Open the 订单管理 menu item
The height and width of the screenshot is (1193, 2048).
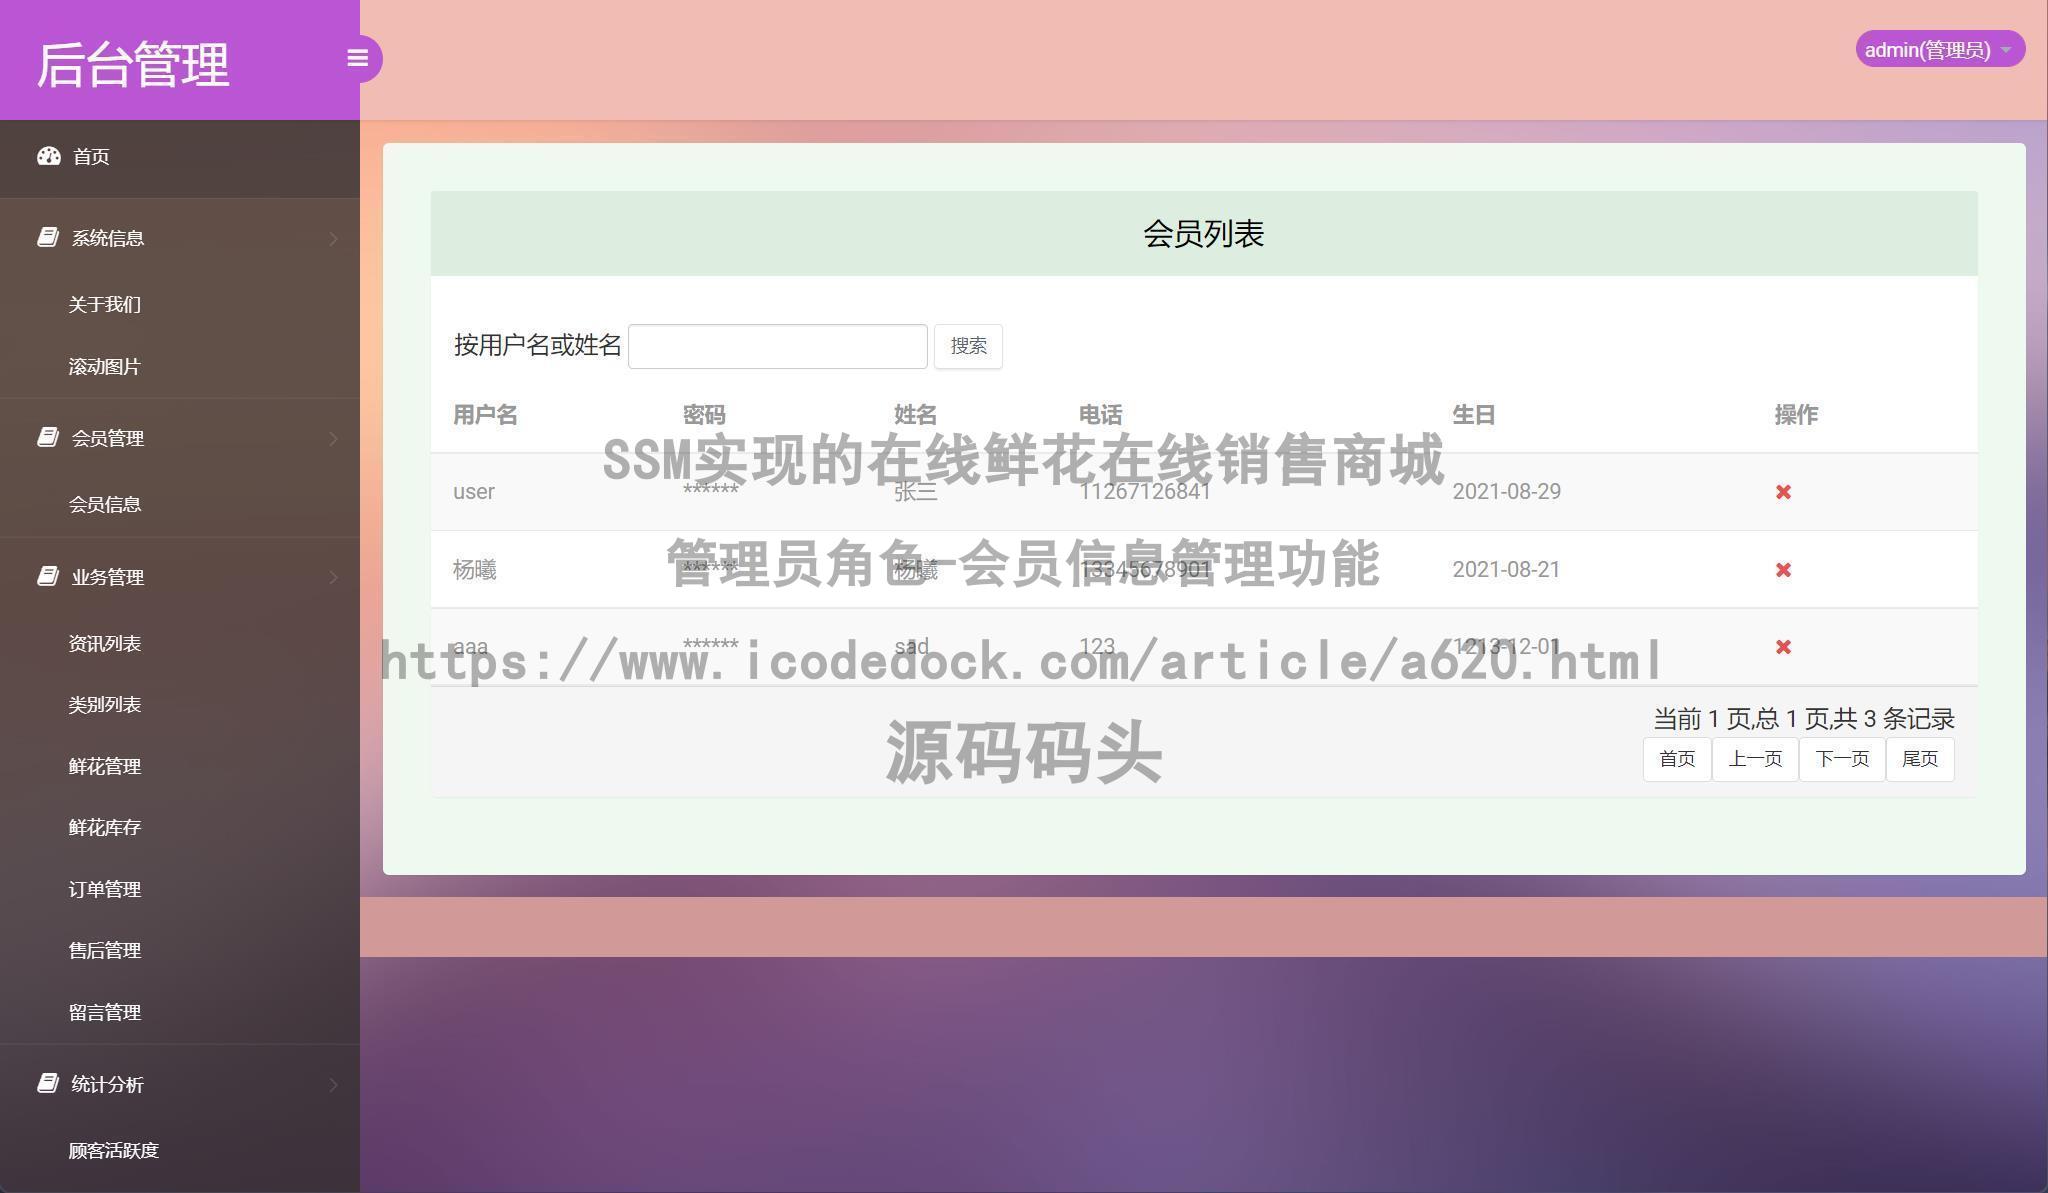pyautogui.click(x=105, y=888)
